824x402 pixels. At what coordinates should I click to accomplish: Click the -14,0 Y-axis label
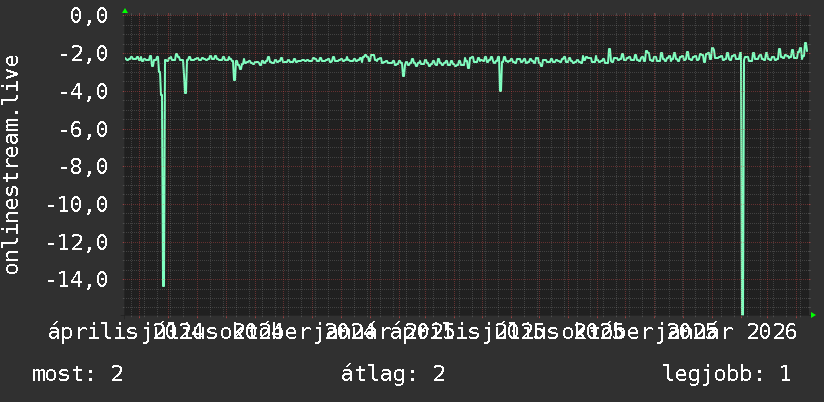(77, 279)
